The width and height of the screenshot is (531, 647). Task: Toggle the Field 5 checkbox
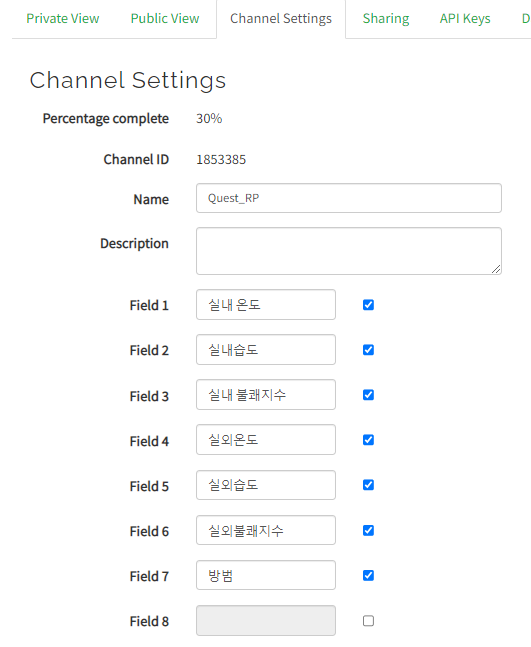point(368,485)
